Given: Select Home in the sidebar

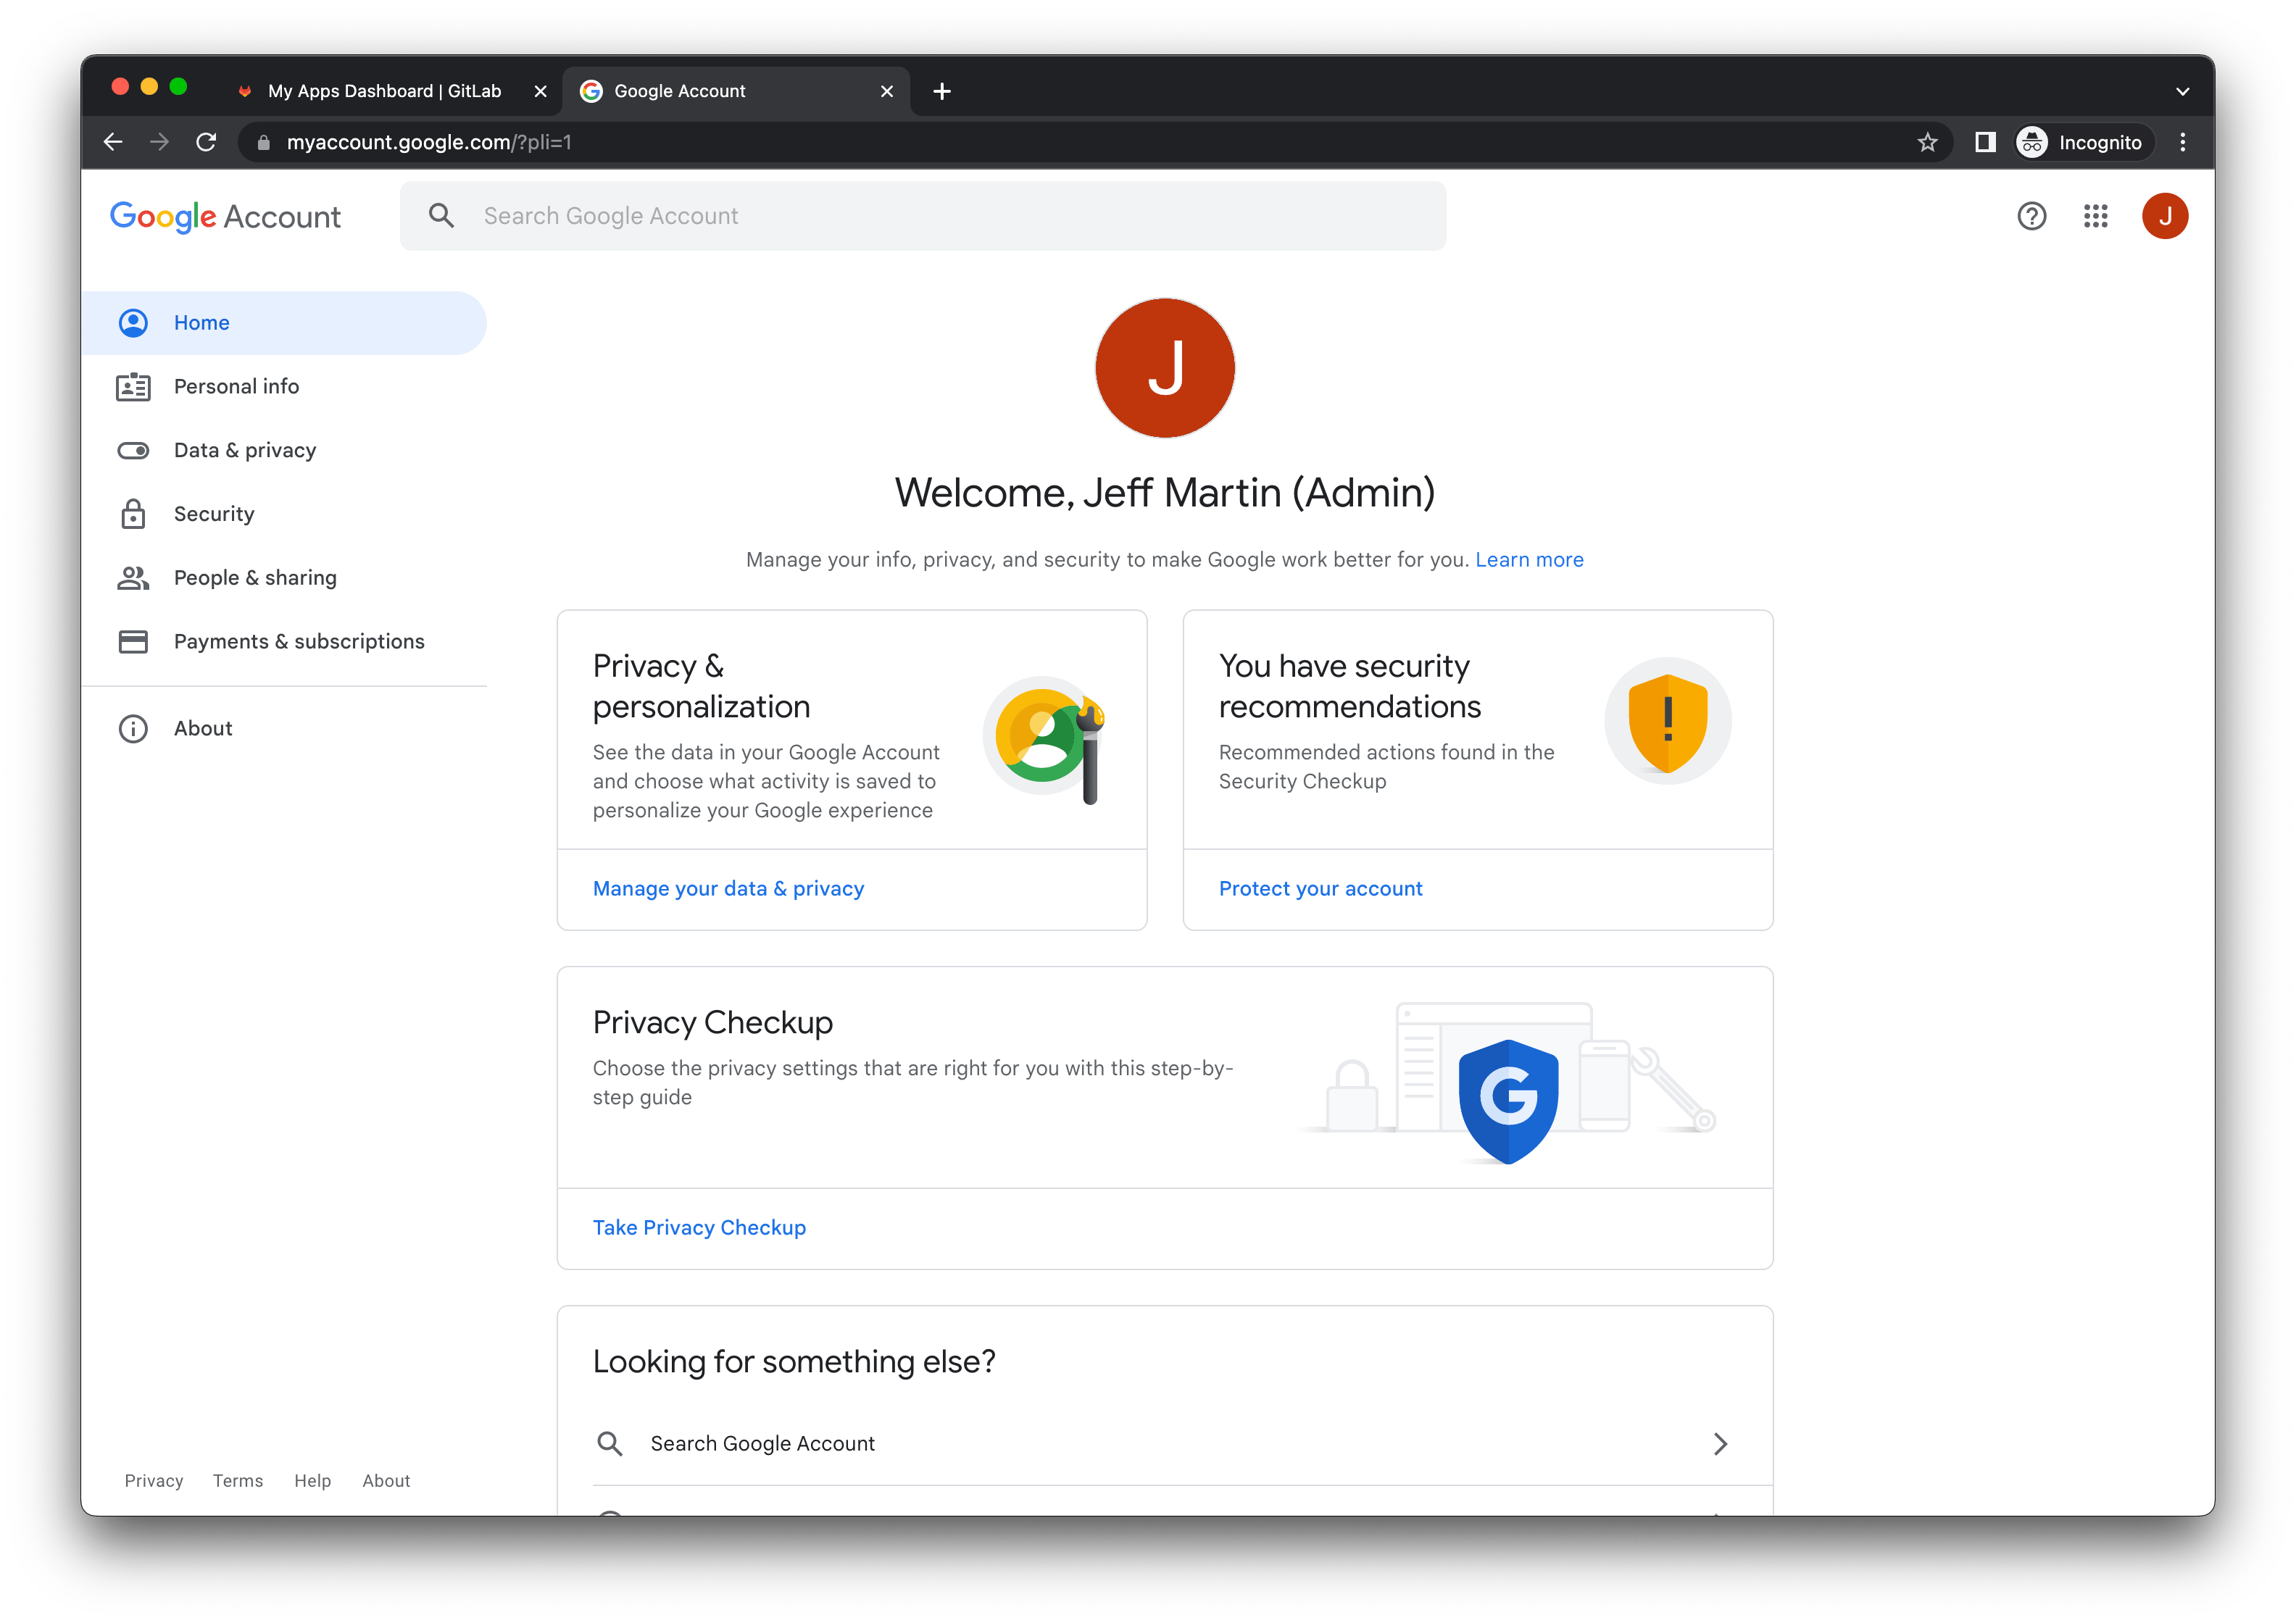Looking at the screenshot, I should coord(284,323).
